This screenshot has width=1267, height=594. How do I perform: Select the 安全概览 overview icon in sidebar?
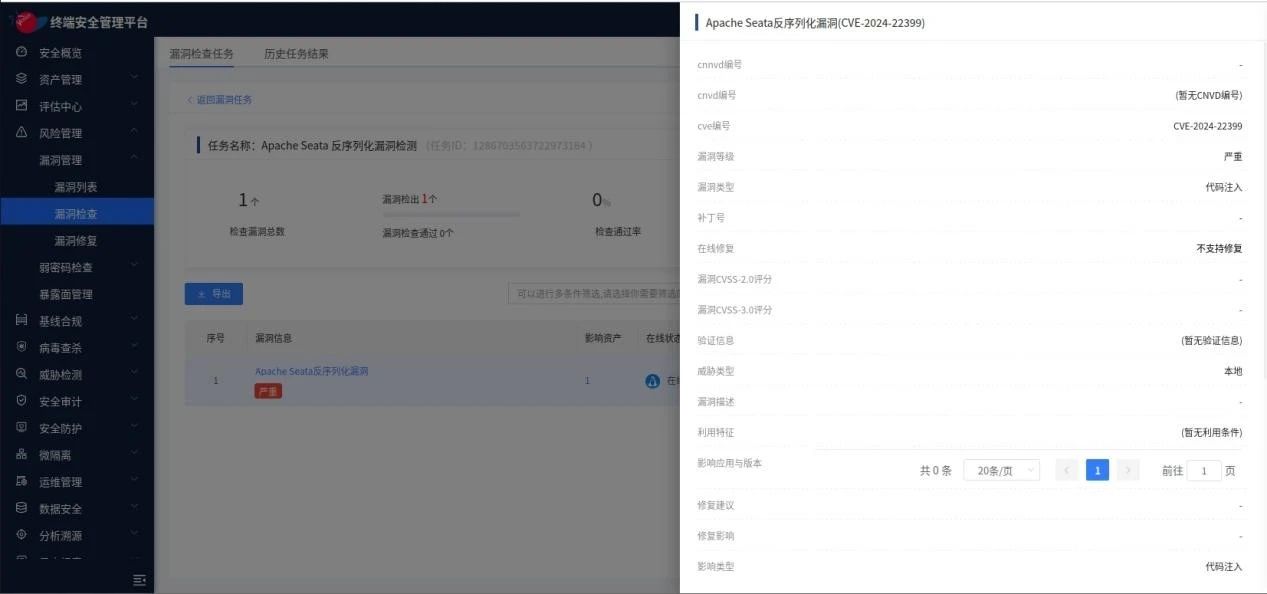22,53
